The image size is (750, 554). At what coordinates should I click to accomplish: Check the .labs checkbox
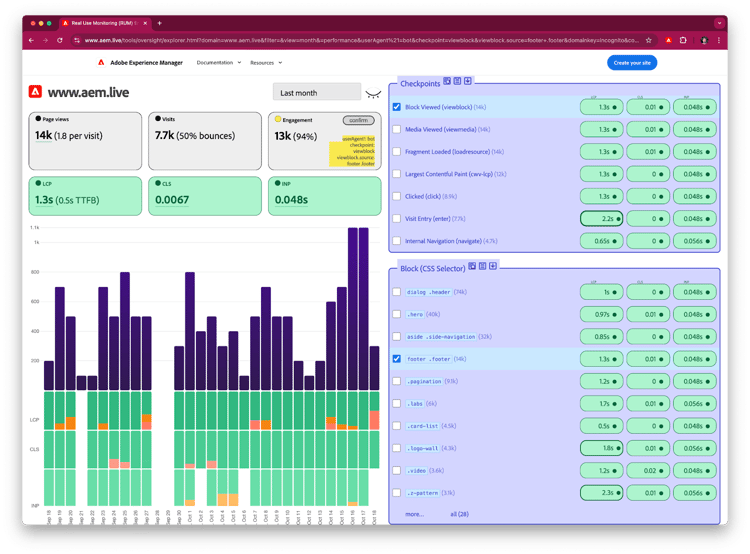pyautogui.click(x=397, y=403)
